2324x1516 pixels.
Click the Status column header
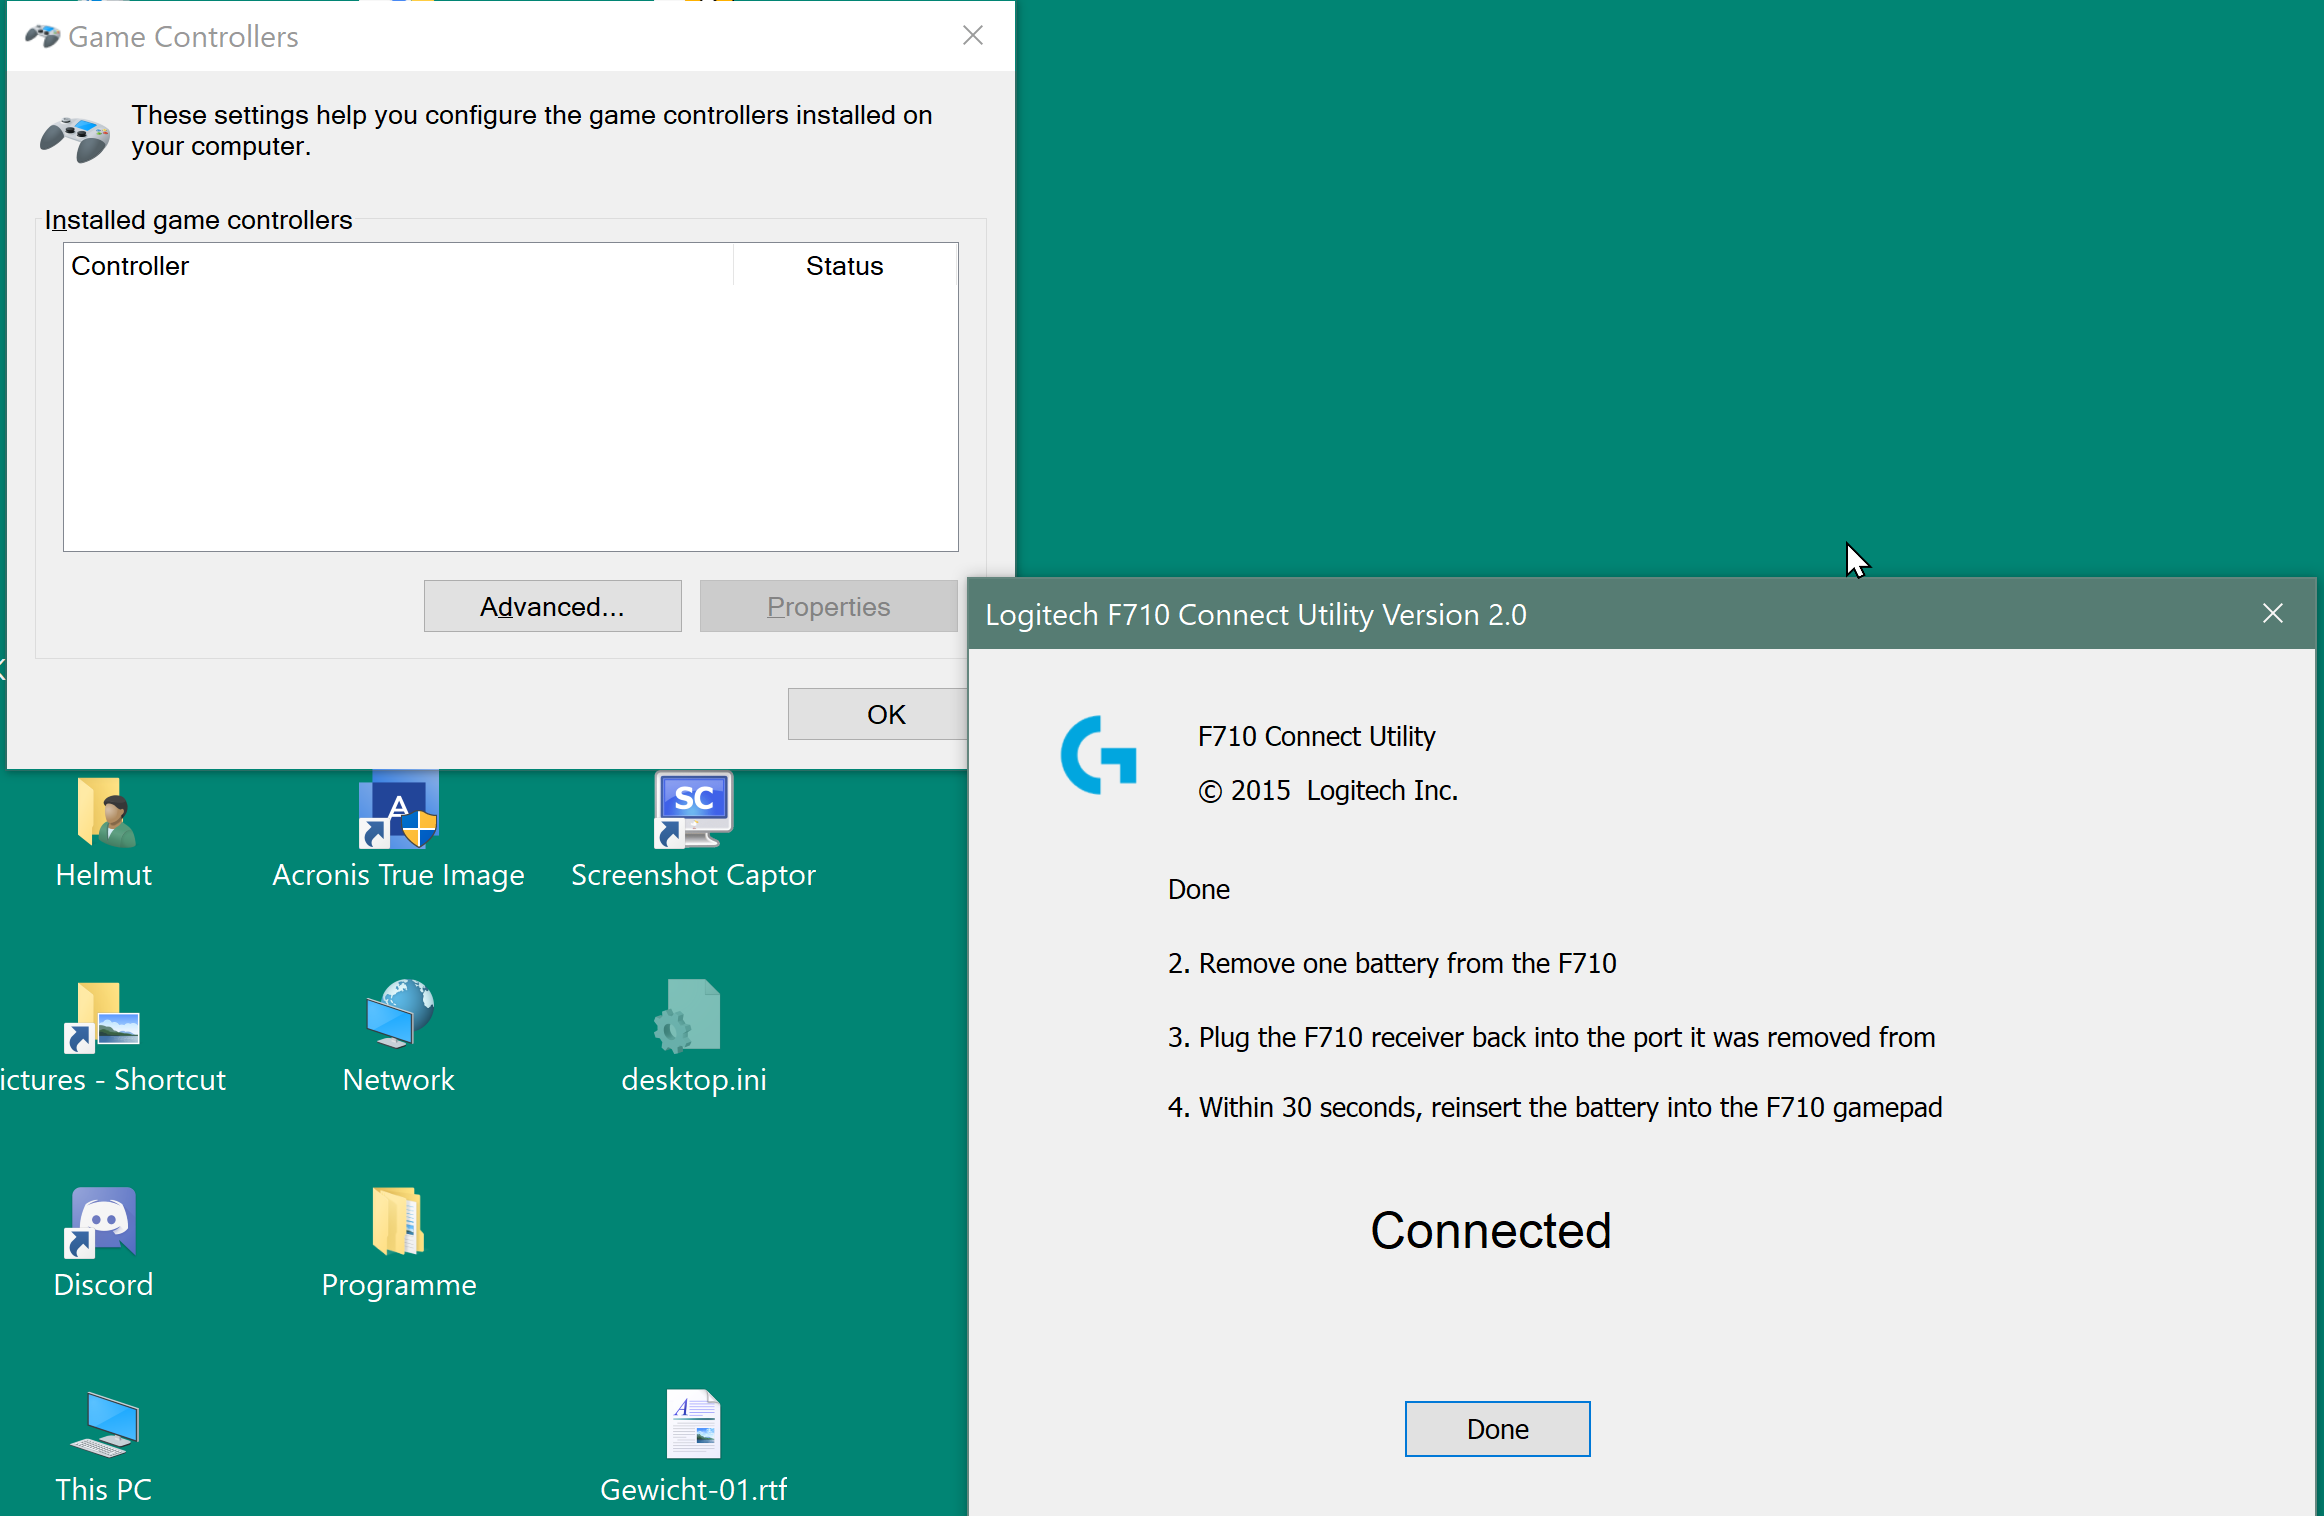[844, 266]
